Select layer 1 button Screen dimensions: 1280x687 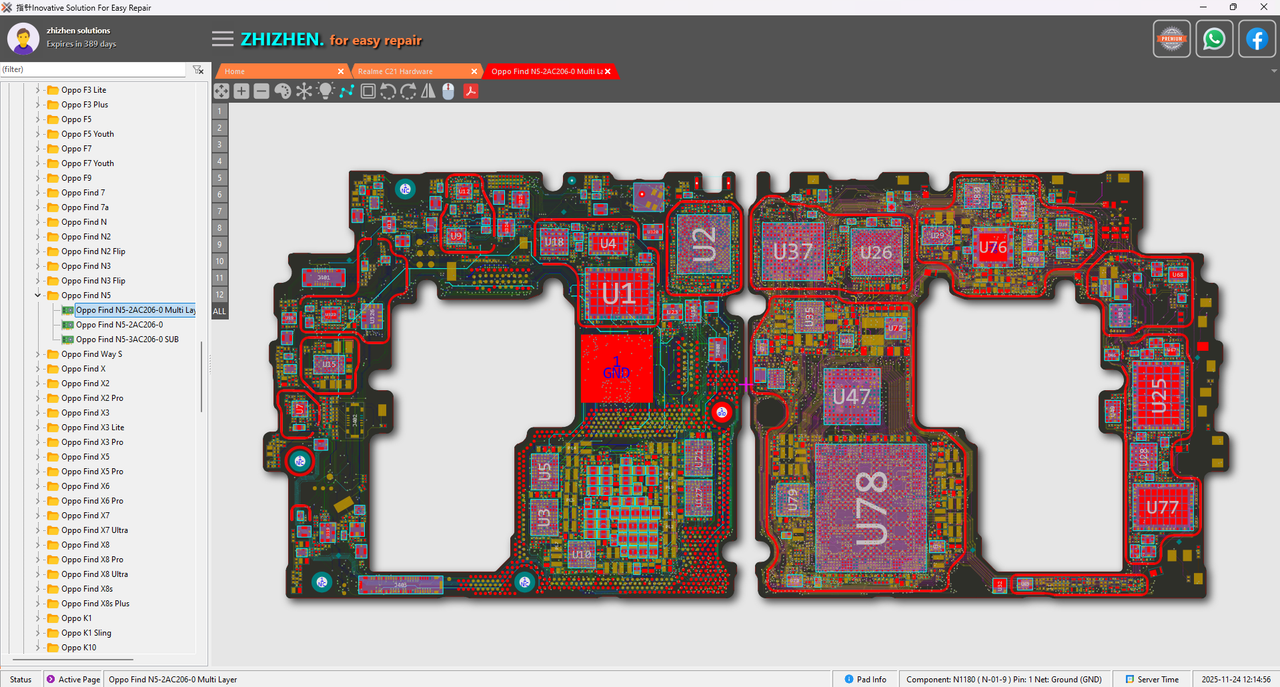(220, 111)
